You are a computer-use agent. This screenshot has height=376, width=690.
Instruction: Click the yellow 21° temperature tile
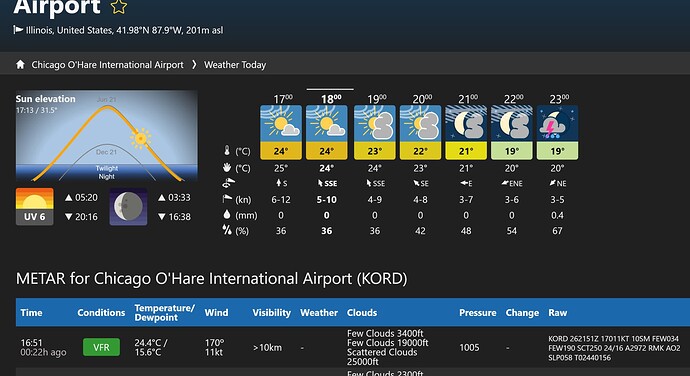[x=466, y=151]
